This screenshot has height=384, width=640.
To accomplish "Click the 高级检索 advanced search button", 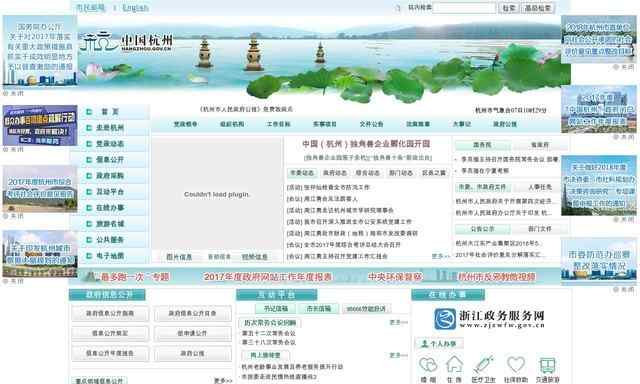I will click(538, 8).
